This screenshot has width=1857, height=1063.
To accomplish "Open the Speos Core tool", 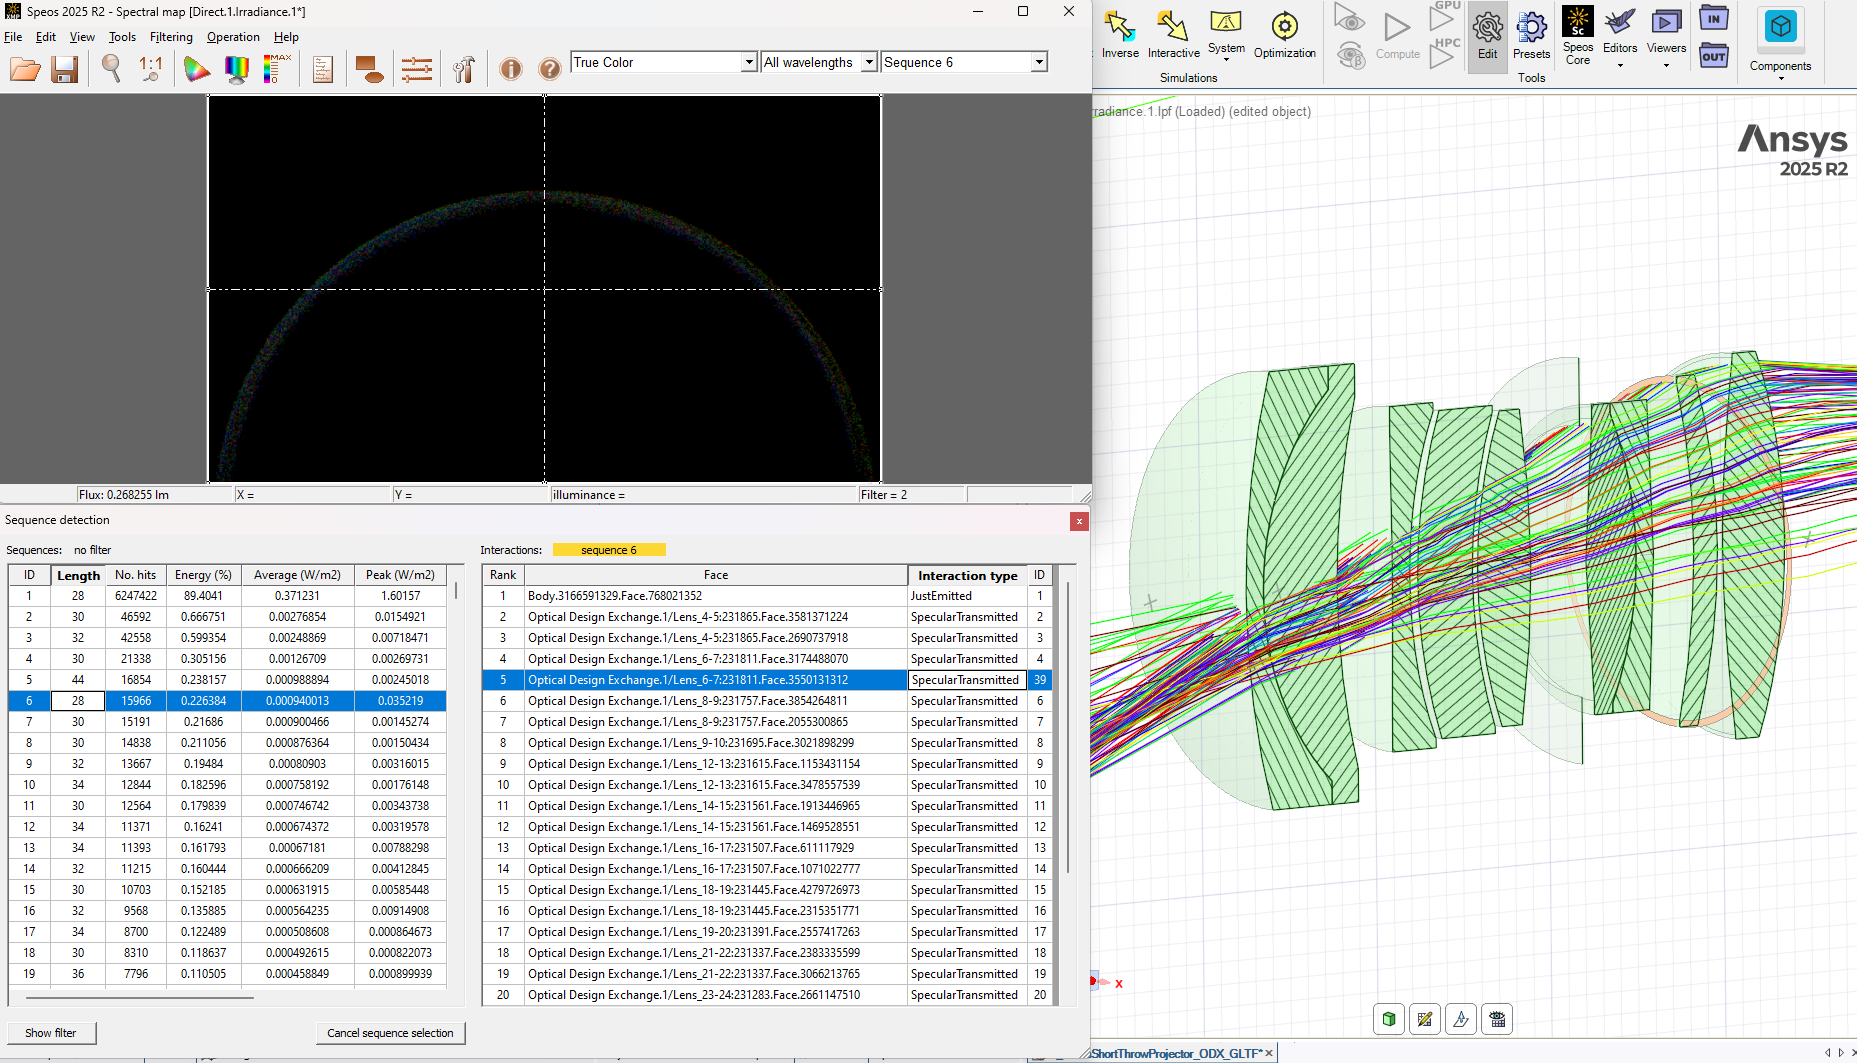I will pos(1578,36).
